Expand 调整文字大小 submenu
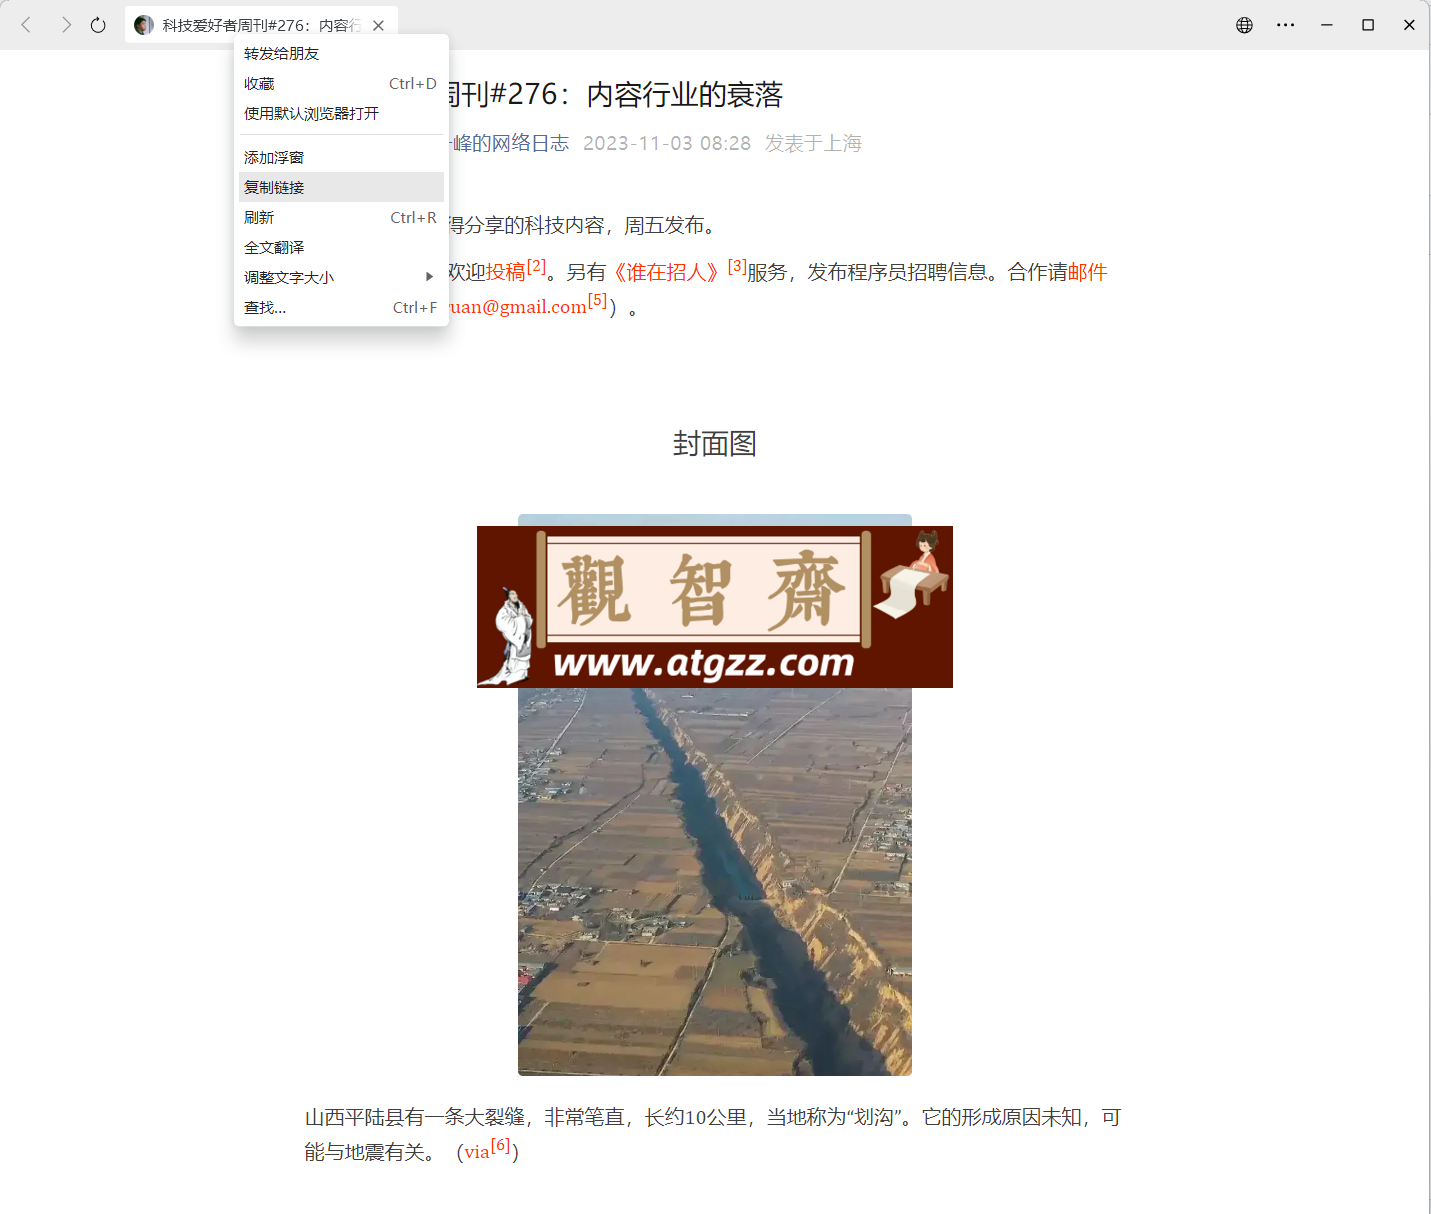Image resolution: width=1431 pixels, height=1214 pixels. (x=341, y=278)
